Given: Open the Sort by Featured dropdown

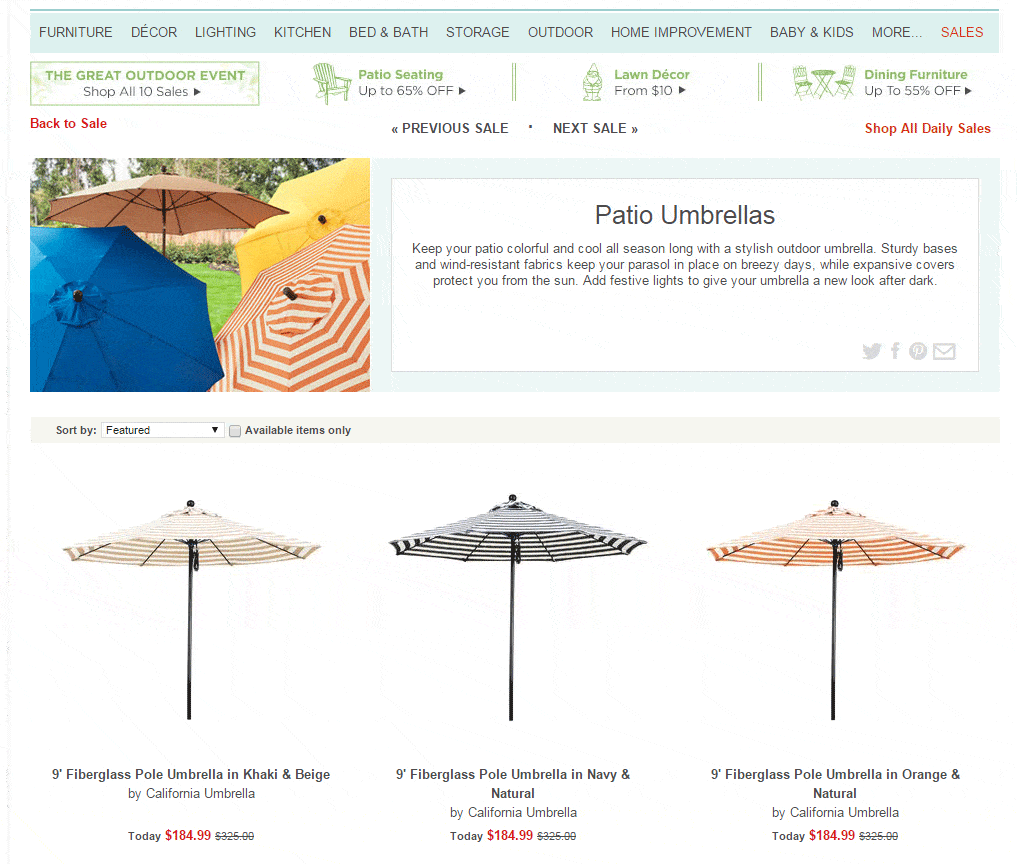Looking at the screenshot, I should (162, 430).
